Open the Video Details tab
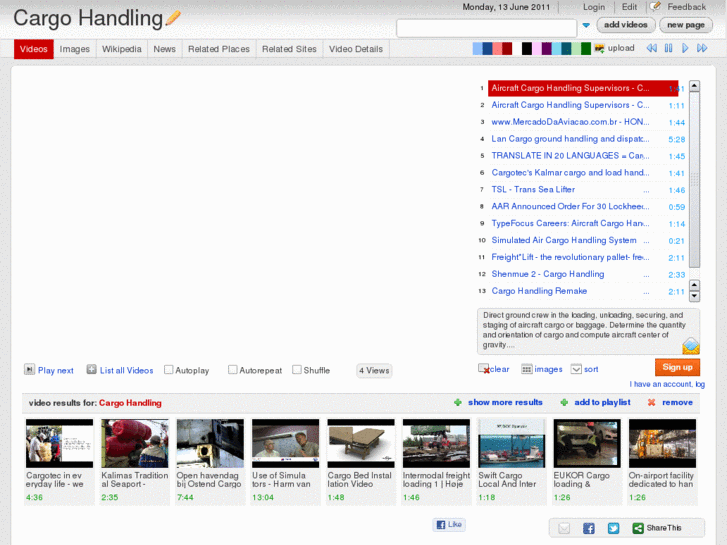The width and height of the screenshot is (727, 545). tap(356, 49)
